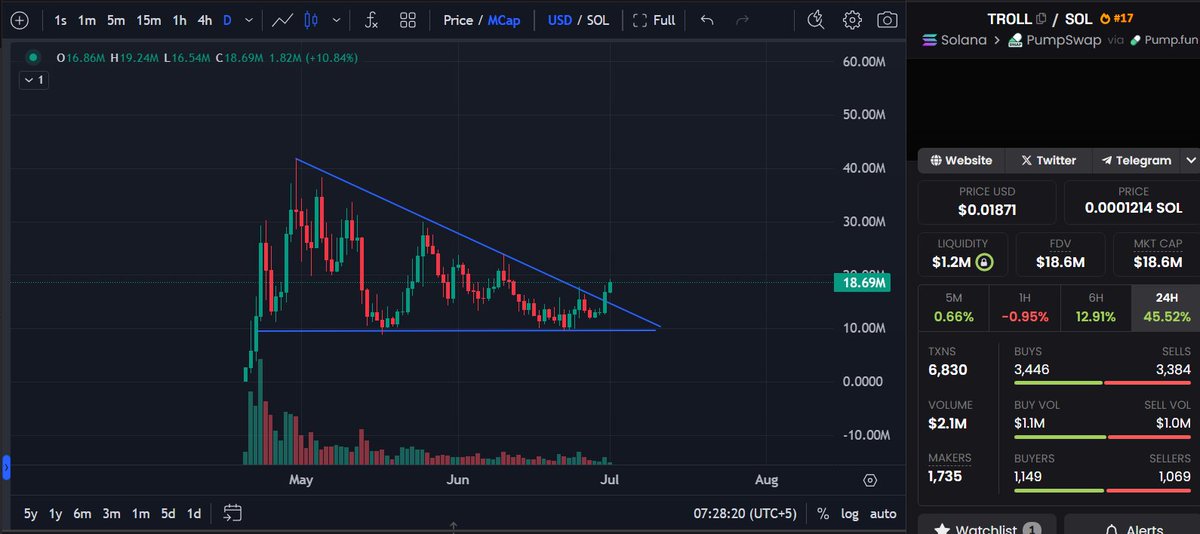Undo the last chart action
This screenshot has width=1200, height=534.
(707, 19)
